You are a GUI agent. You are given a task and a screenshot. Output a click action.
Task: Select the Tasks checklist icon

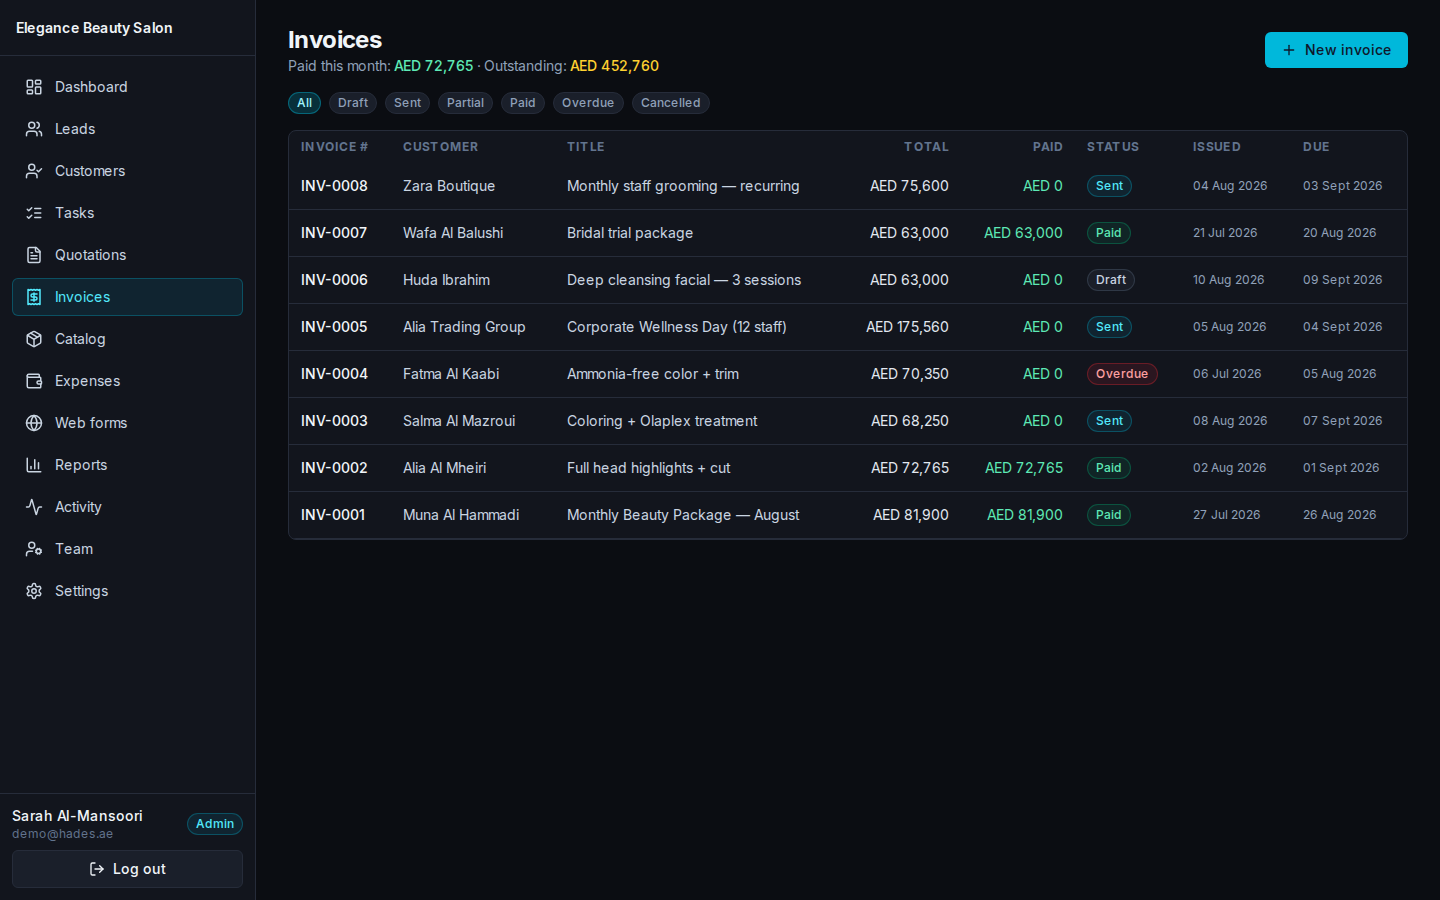pyautogui.click(x=34, y=213)
